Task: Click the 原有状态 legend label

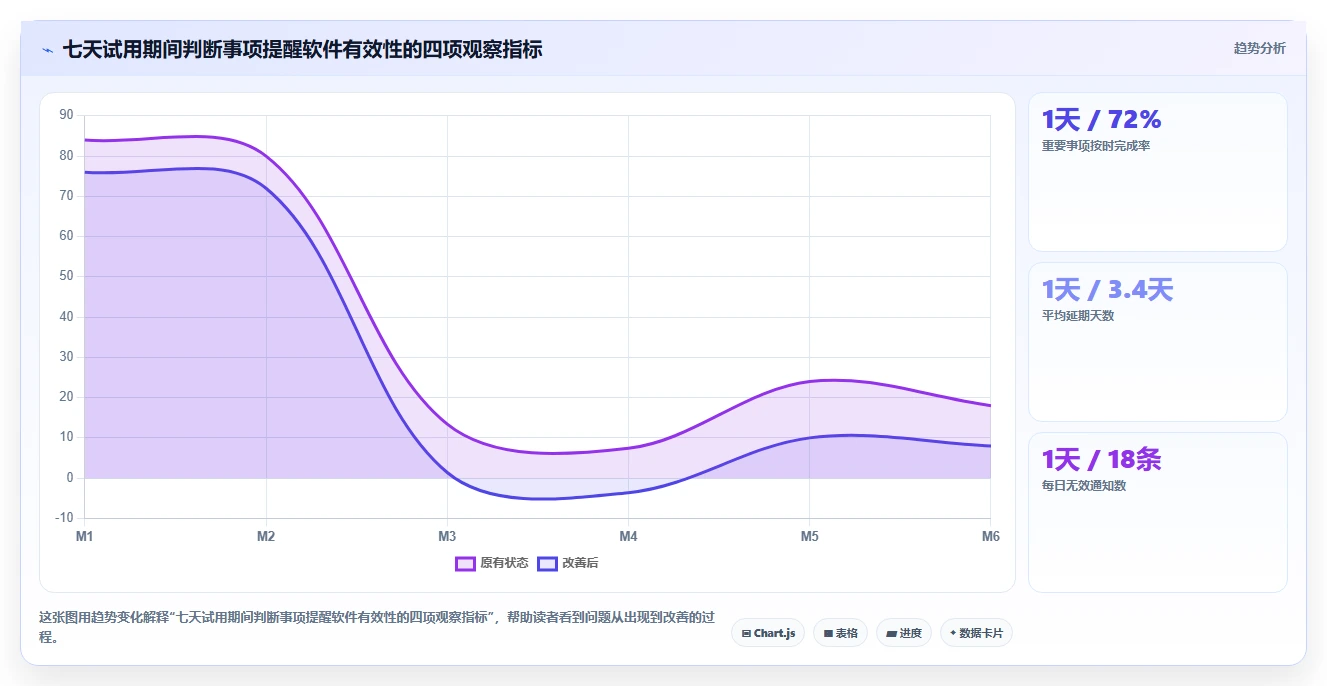Action: tap(504, 563)
